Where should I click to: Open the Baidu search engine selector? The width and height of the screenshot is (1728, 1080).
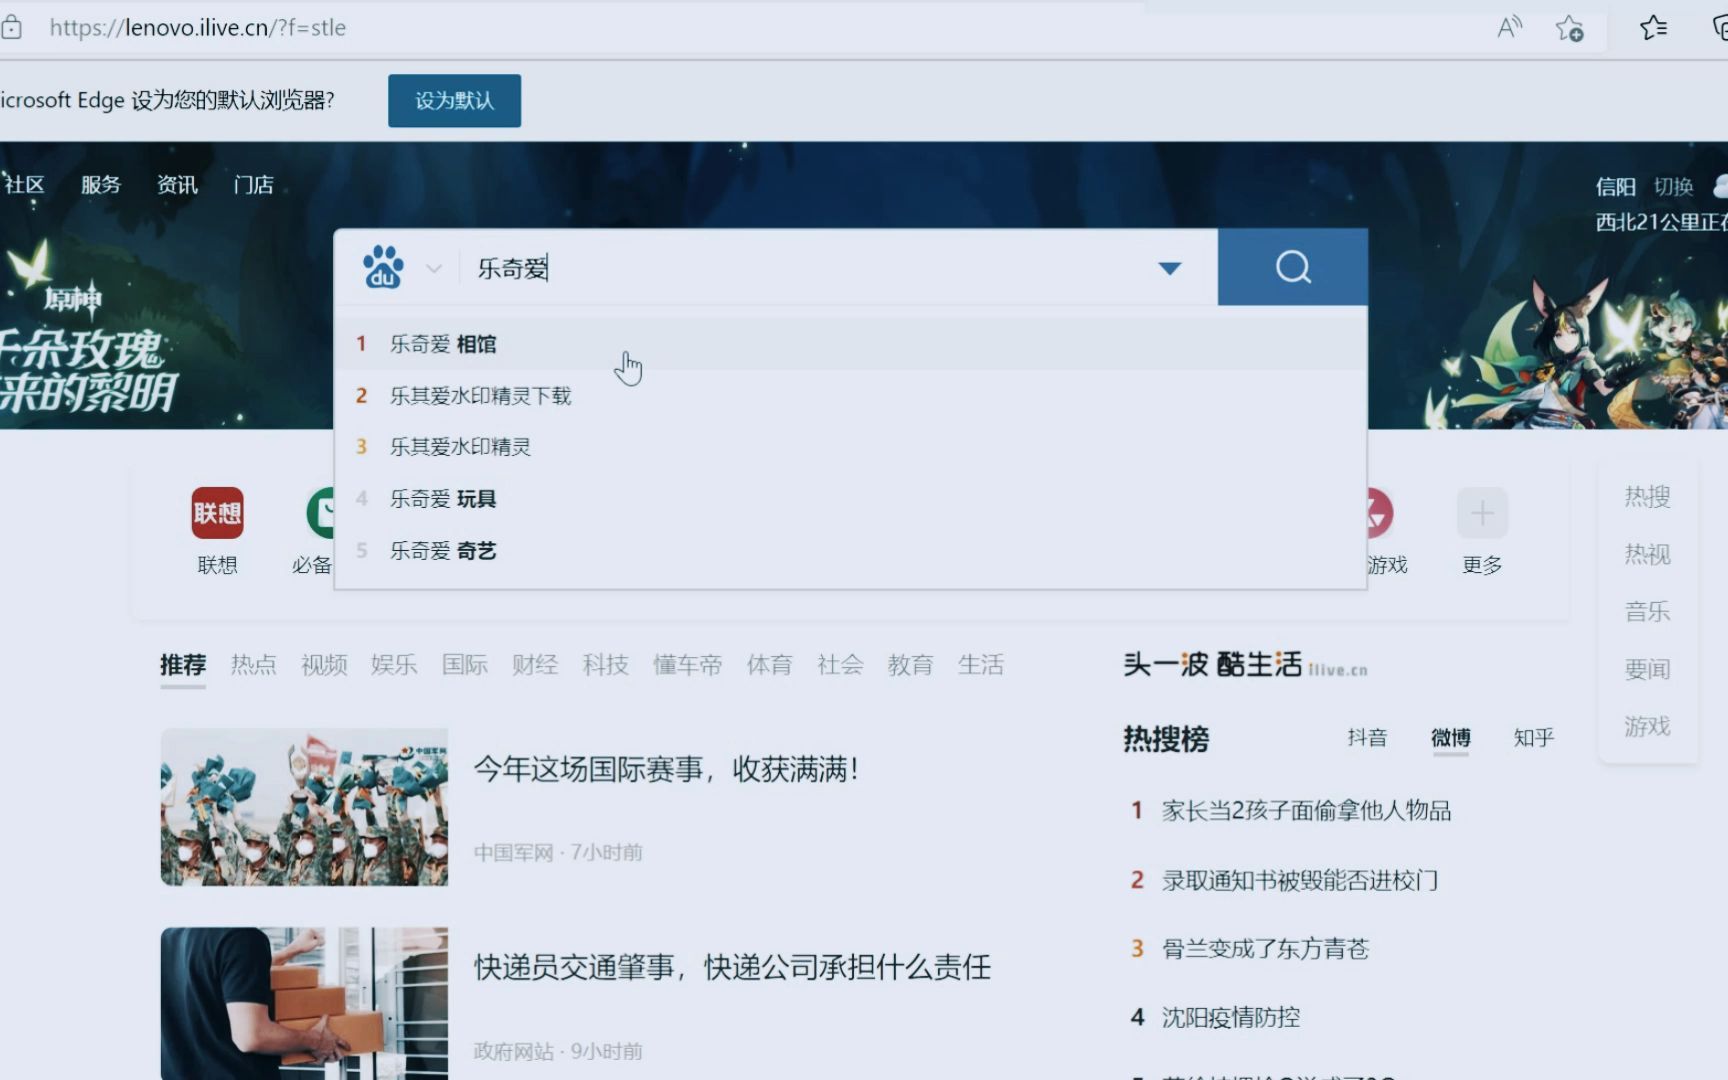coord(401,267)
